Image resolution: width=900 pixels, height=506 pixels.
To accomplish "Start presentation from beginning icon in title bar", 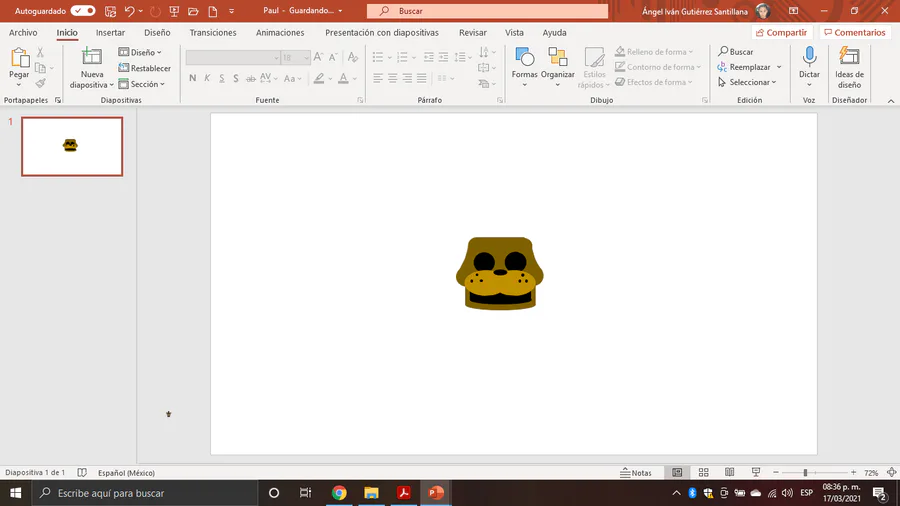I will click(175, 11).
